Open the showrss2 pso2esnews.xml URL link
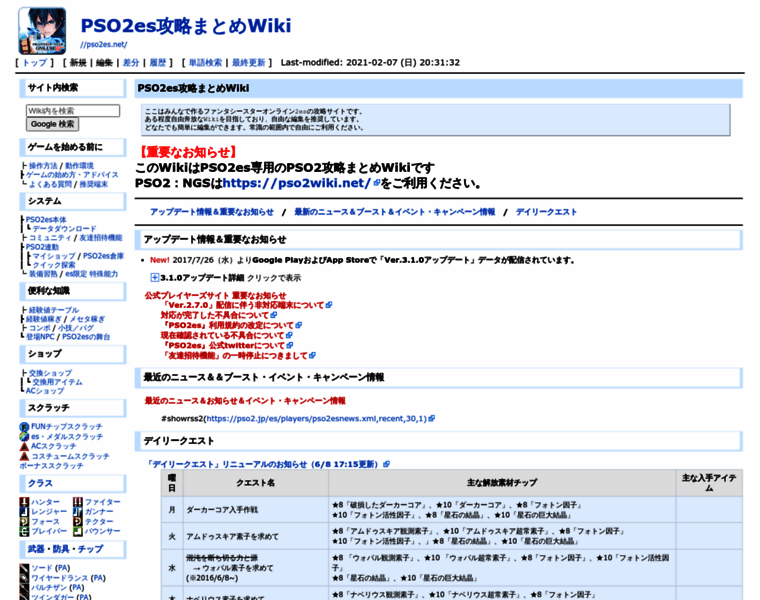 point(317,418)
